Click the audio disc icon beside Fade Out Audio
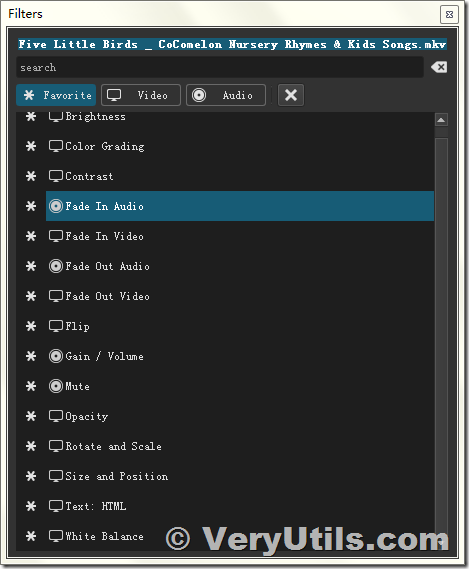469x569 pixels. coord(56,266)
